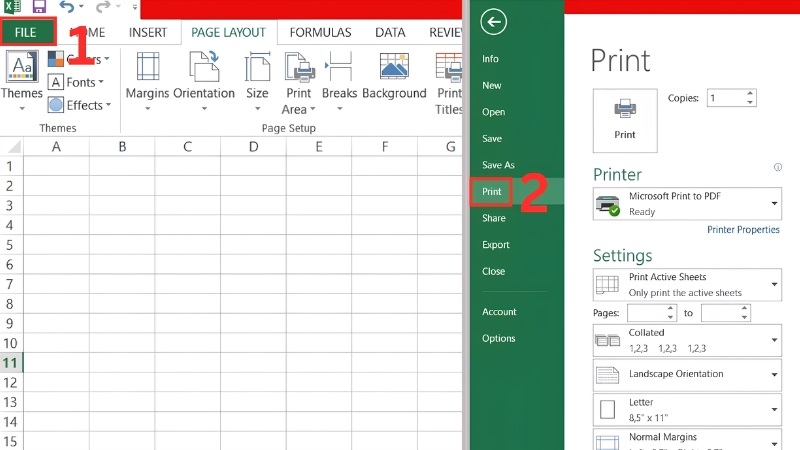This screenshot has height=450, width=800.
Task: Click the Copies number field
Action: [726, 98]
